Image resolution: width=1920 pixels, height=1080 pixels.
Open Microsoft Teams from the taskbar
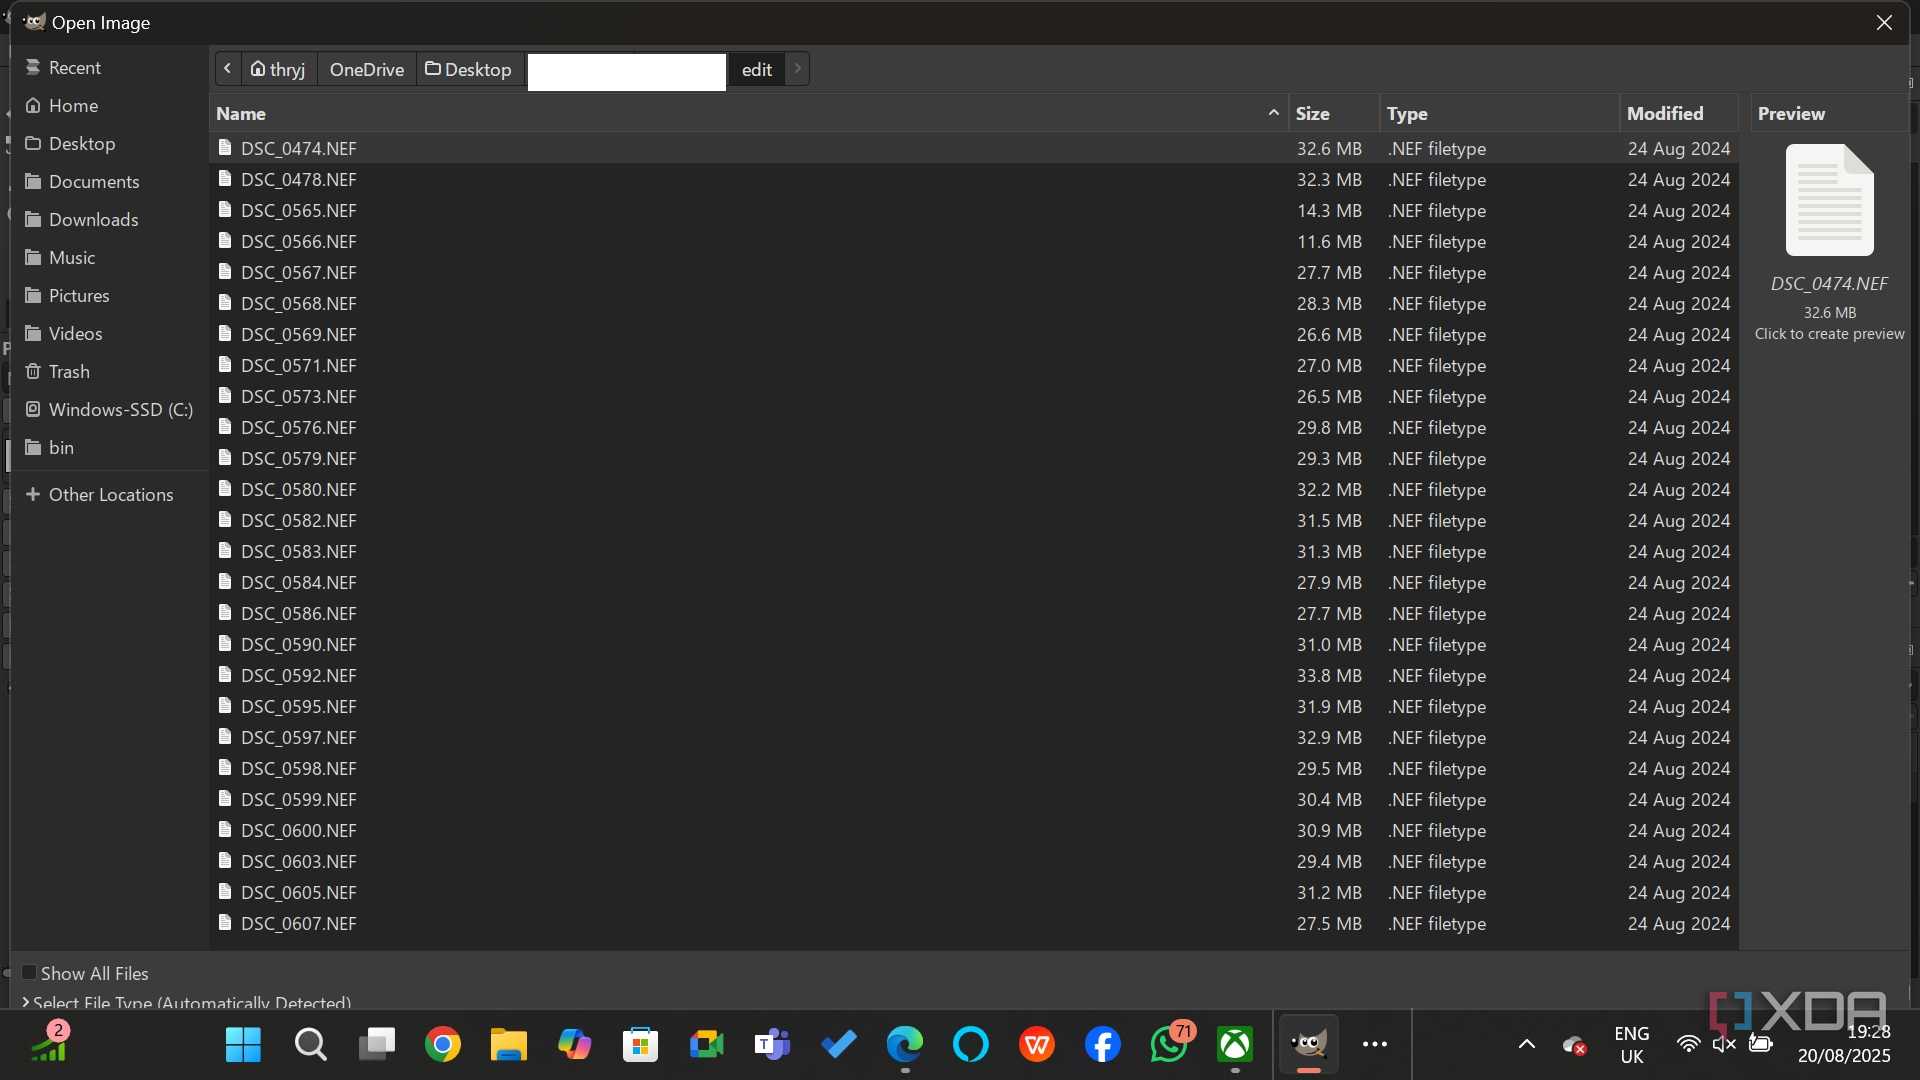[x=772, y=1045]
